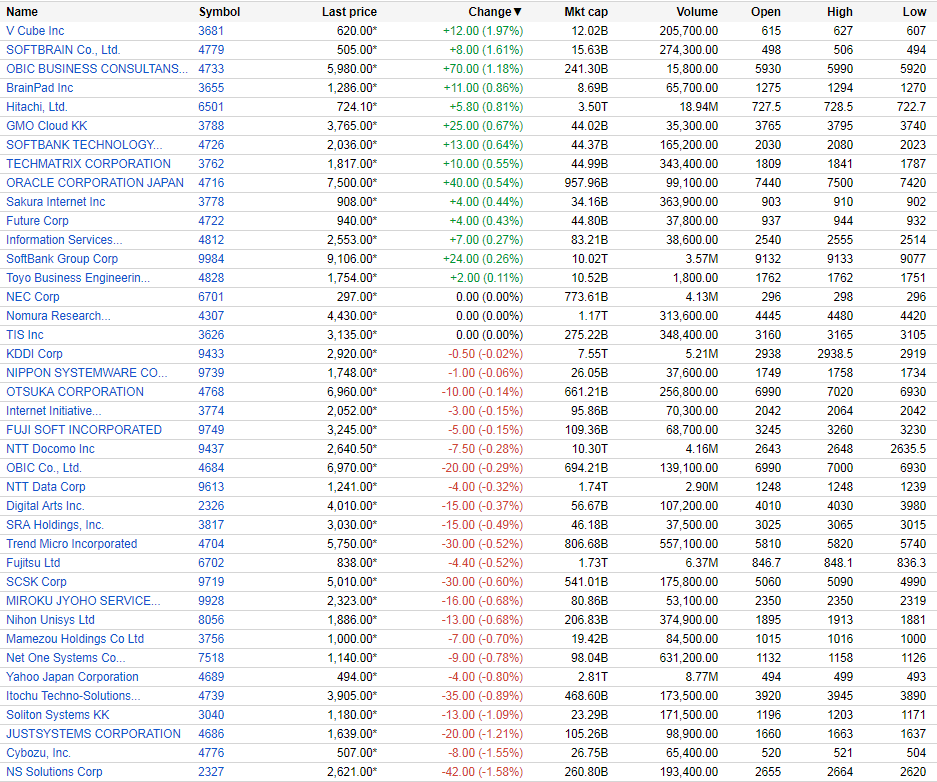Viewport: 937px width, 782px height.
Task: Open the SCSK Corp link
Action: 36,582
